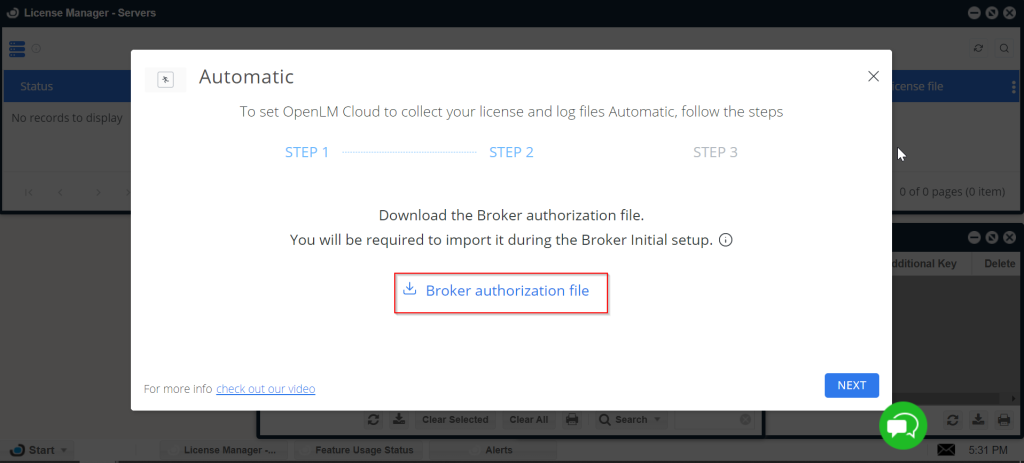The image size is (1024, 463).
Task: Close the Automatic dialog
Action: click(x=873, y=76)
